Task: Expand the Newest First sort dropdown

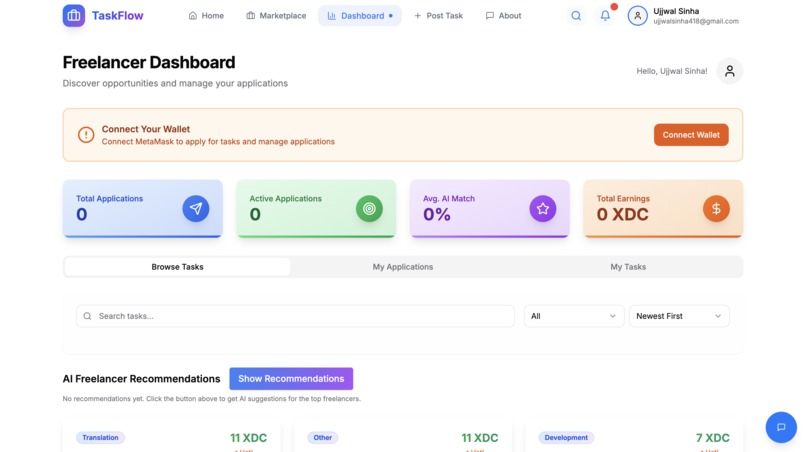Action: coord(679,316)
